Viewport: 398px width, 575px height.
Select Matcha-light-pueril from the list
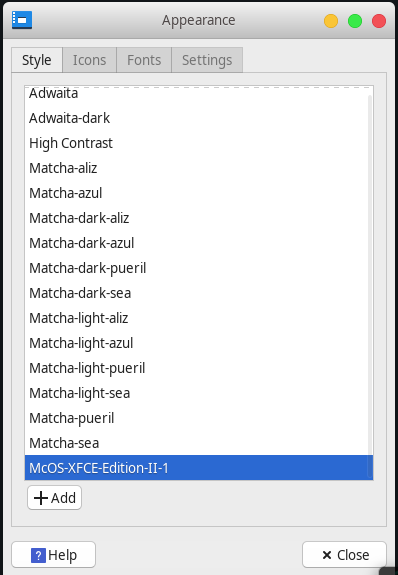pyautogui.click(x=198, y=368)
